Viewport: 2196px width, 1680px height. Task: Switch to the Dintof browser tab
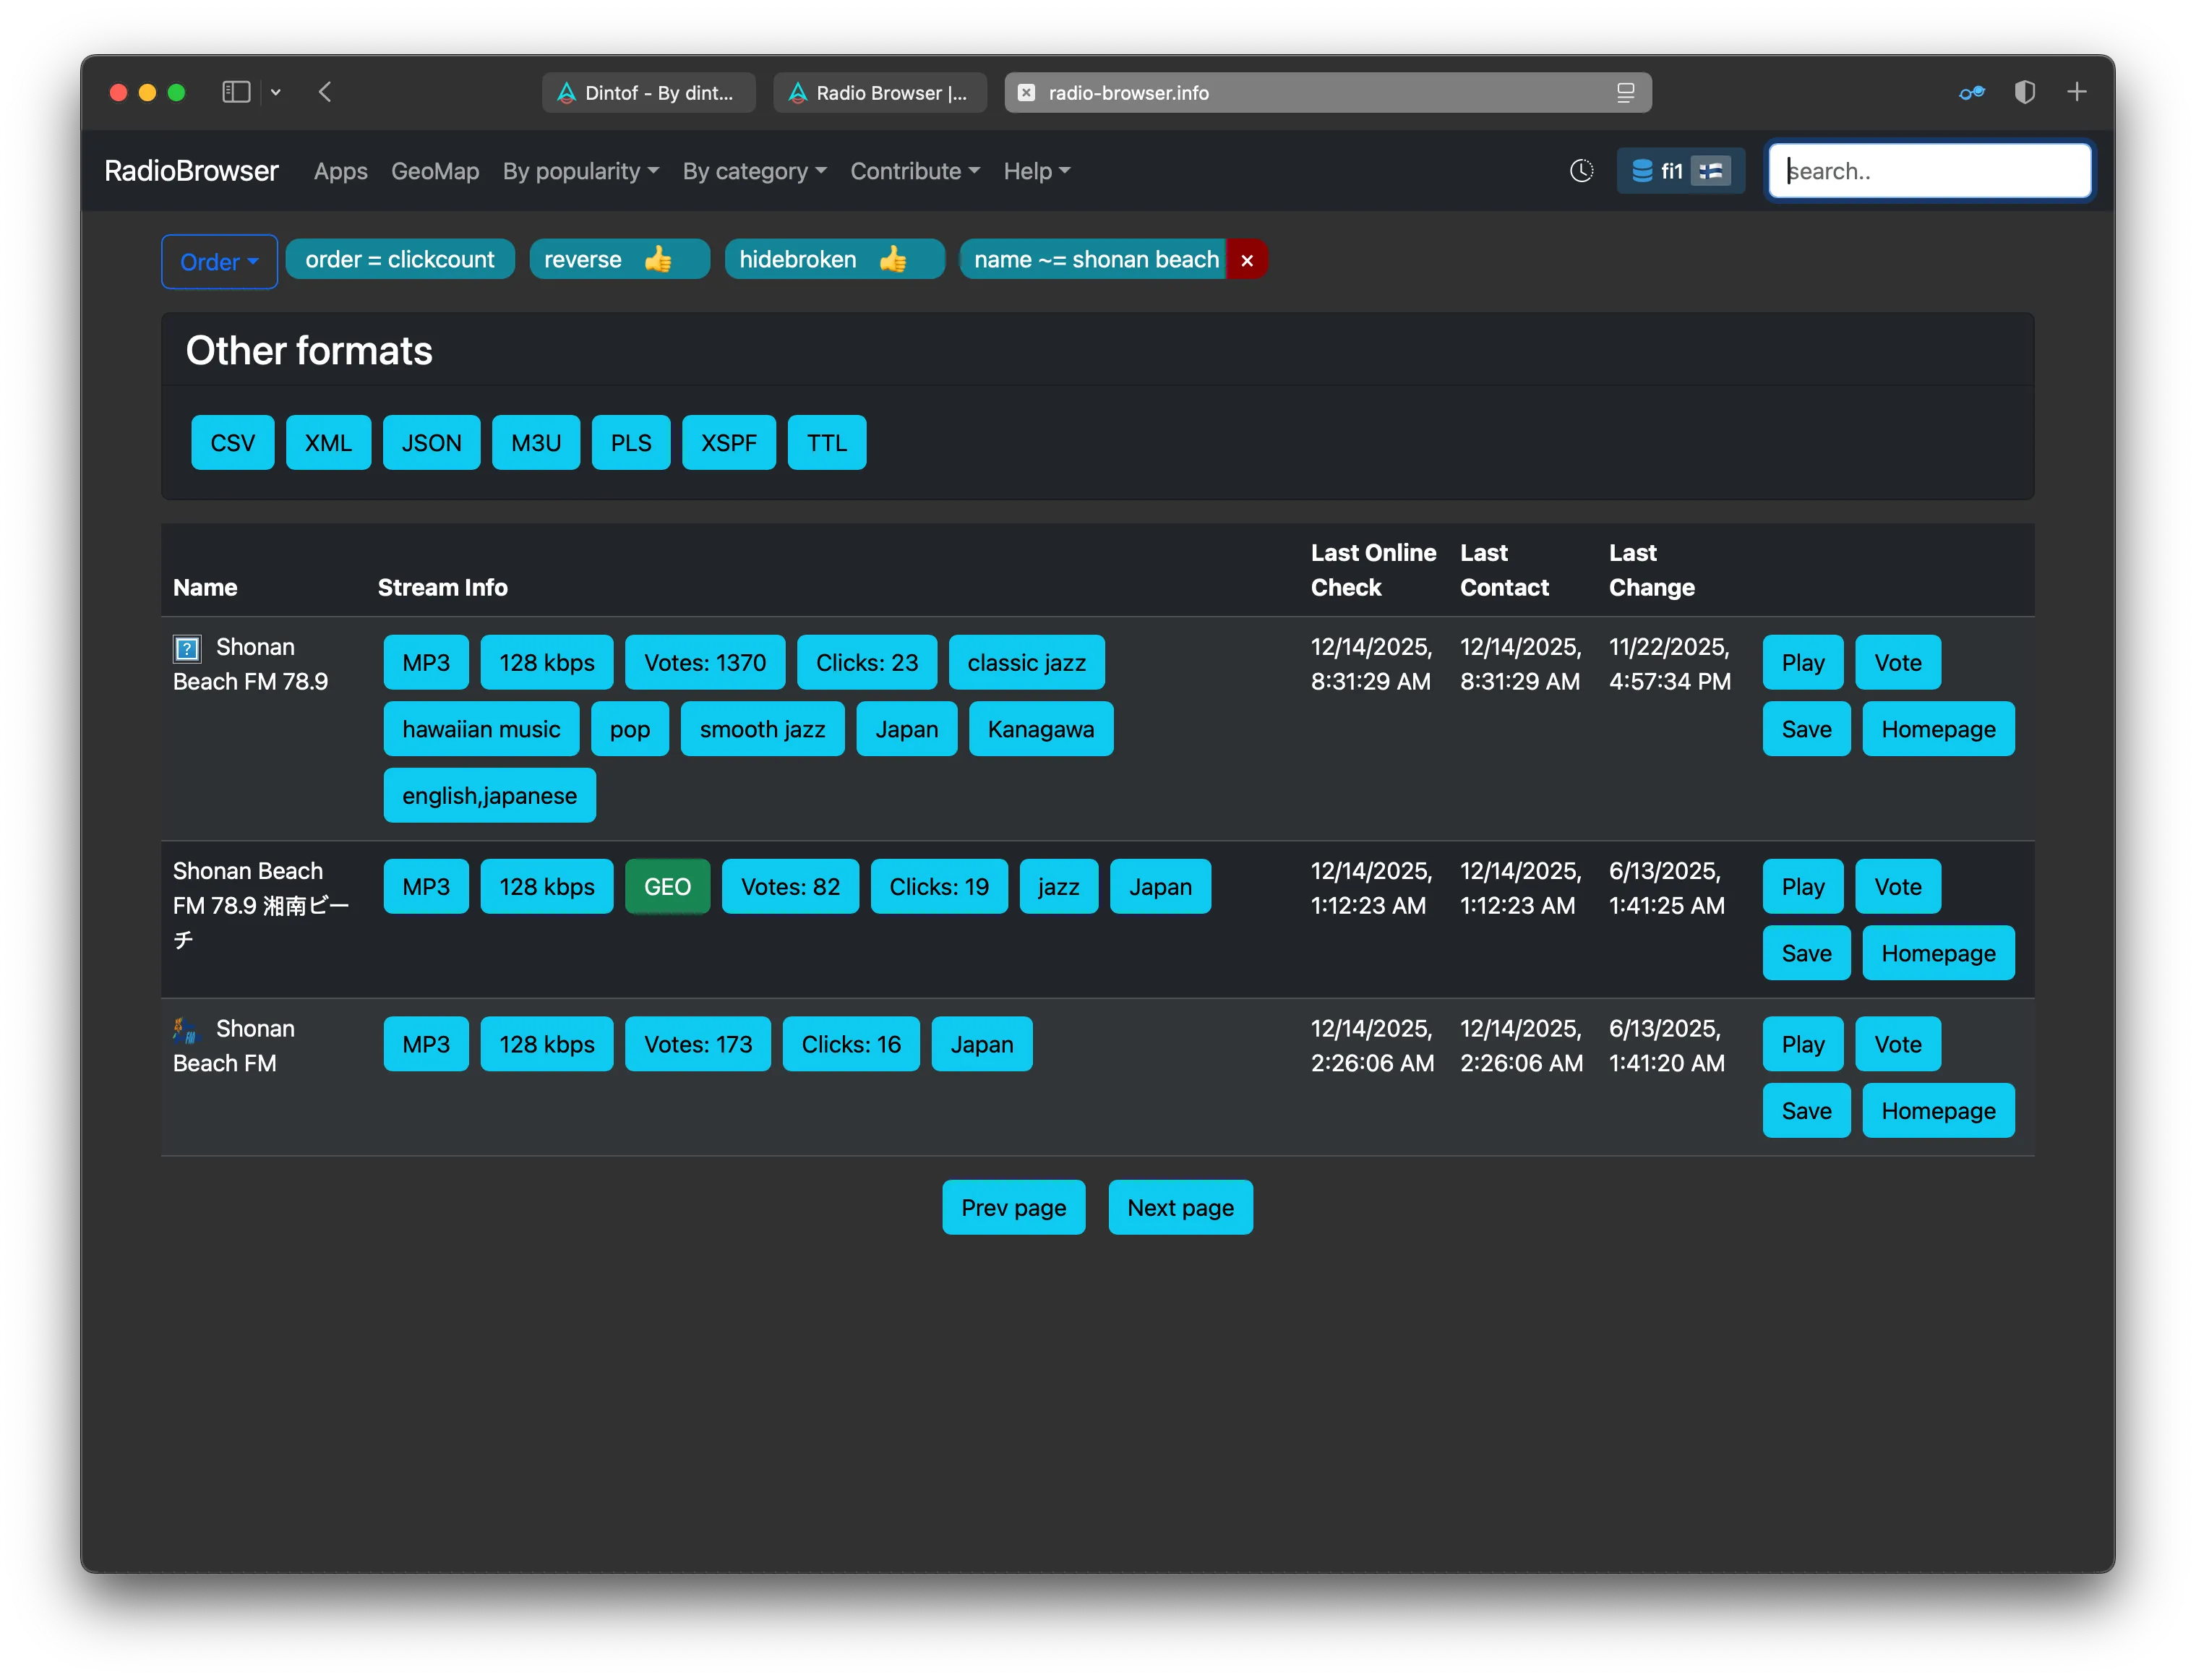648,93
